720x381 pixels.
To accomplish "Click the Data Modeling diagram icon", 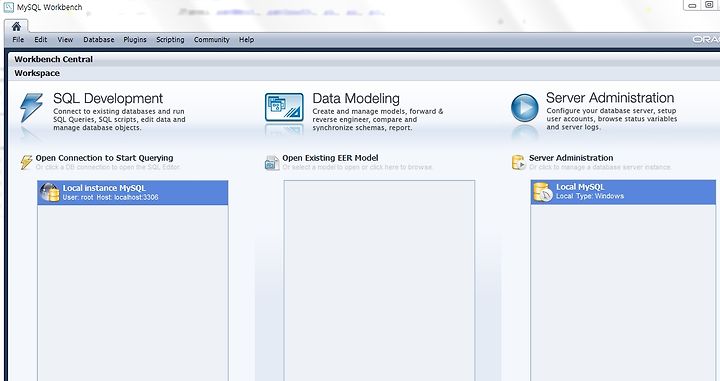I will [x=284, y=107].
